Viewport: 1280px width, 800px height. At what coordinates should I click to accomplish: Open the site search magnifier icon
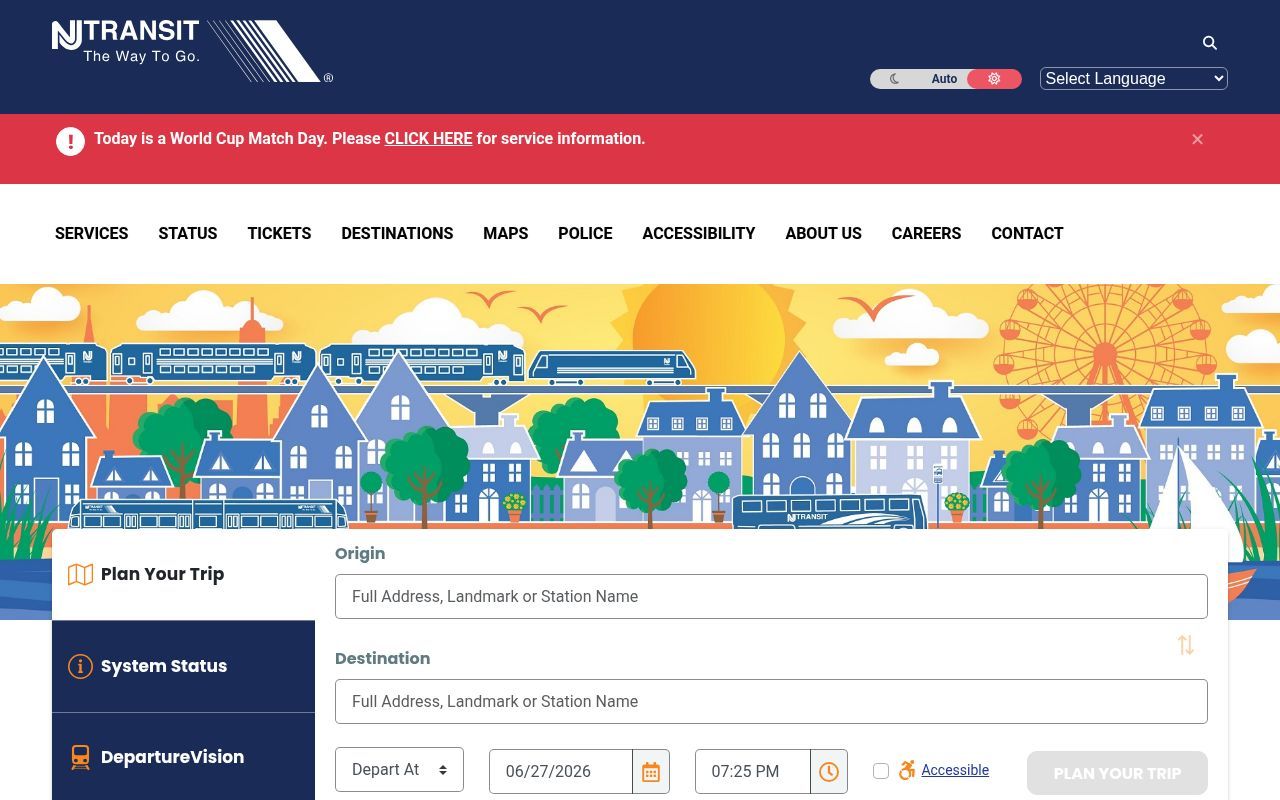point(1210,43)
